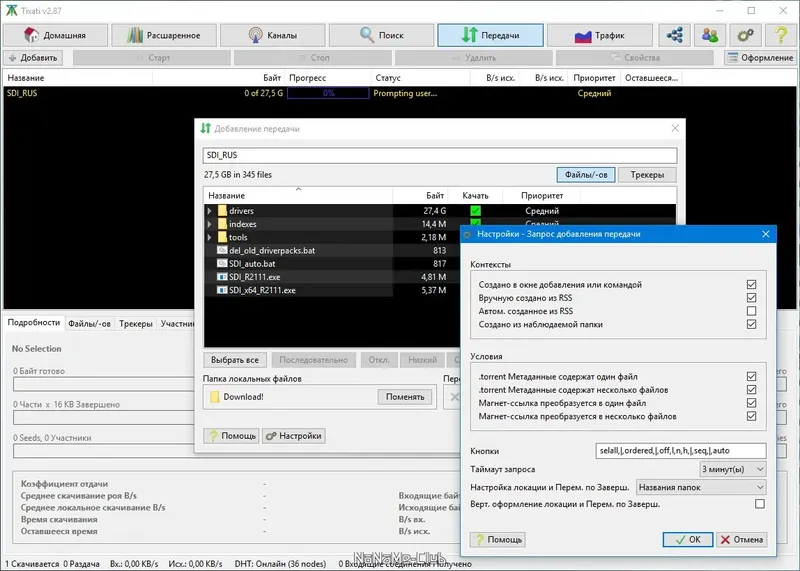The height and width of the screenshot is (571, 800).
Task: Open the Оформление layout button
Action: point(761,58)
